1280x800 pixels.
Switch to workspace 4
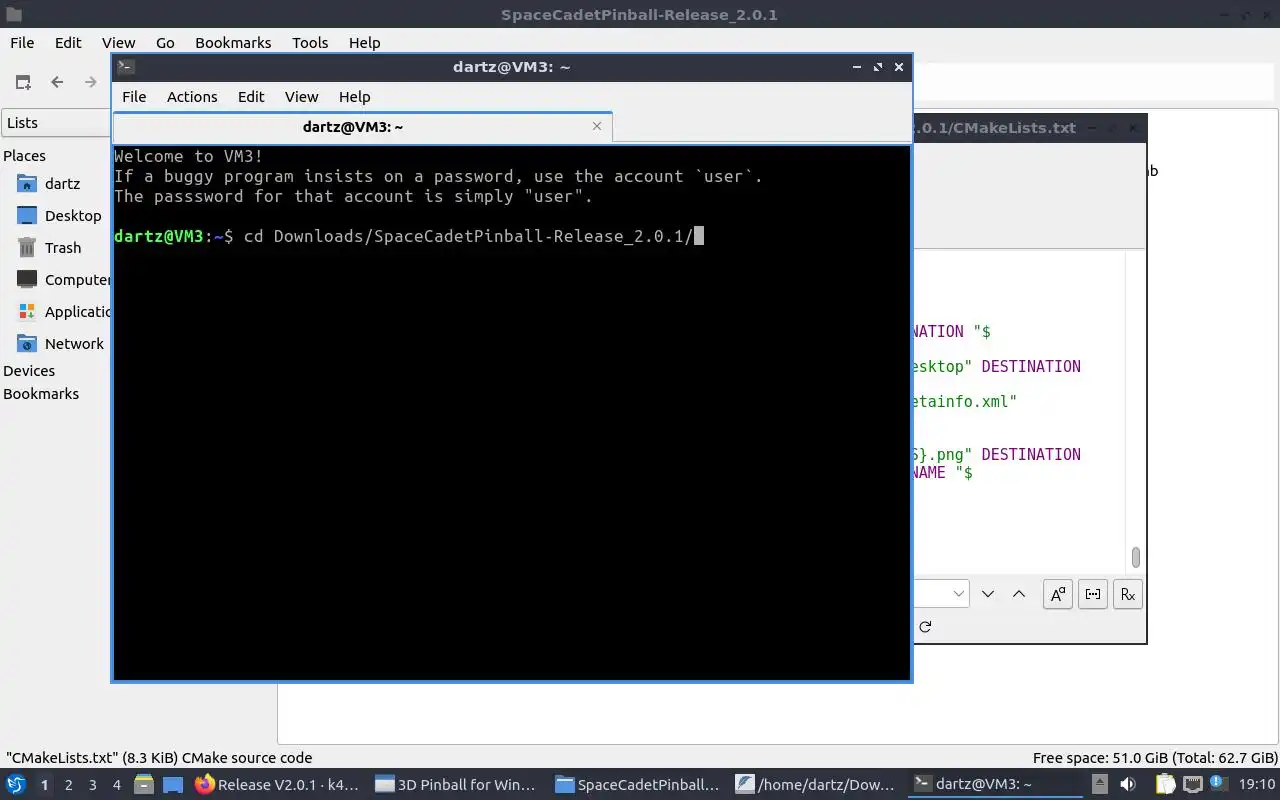point(116,785)
